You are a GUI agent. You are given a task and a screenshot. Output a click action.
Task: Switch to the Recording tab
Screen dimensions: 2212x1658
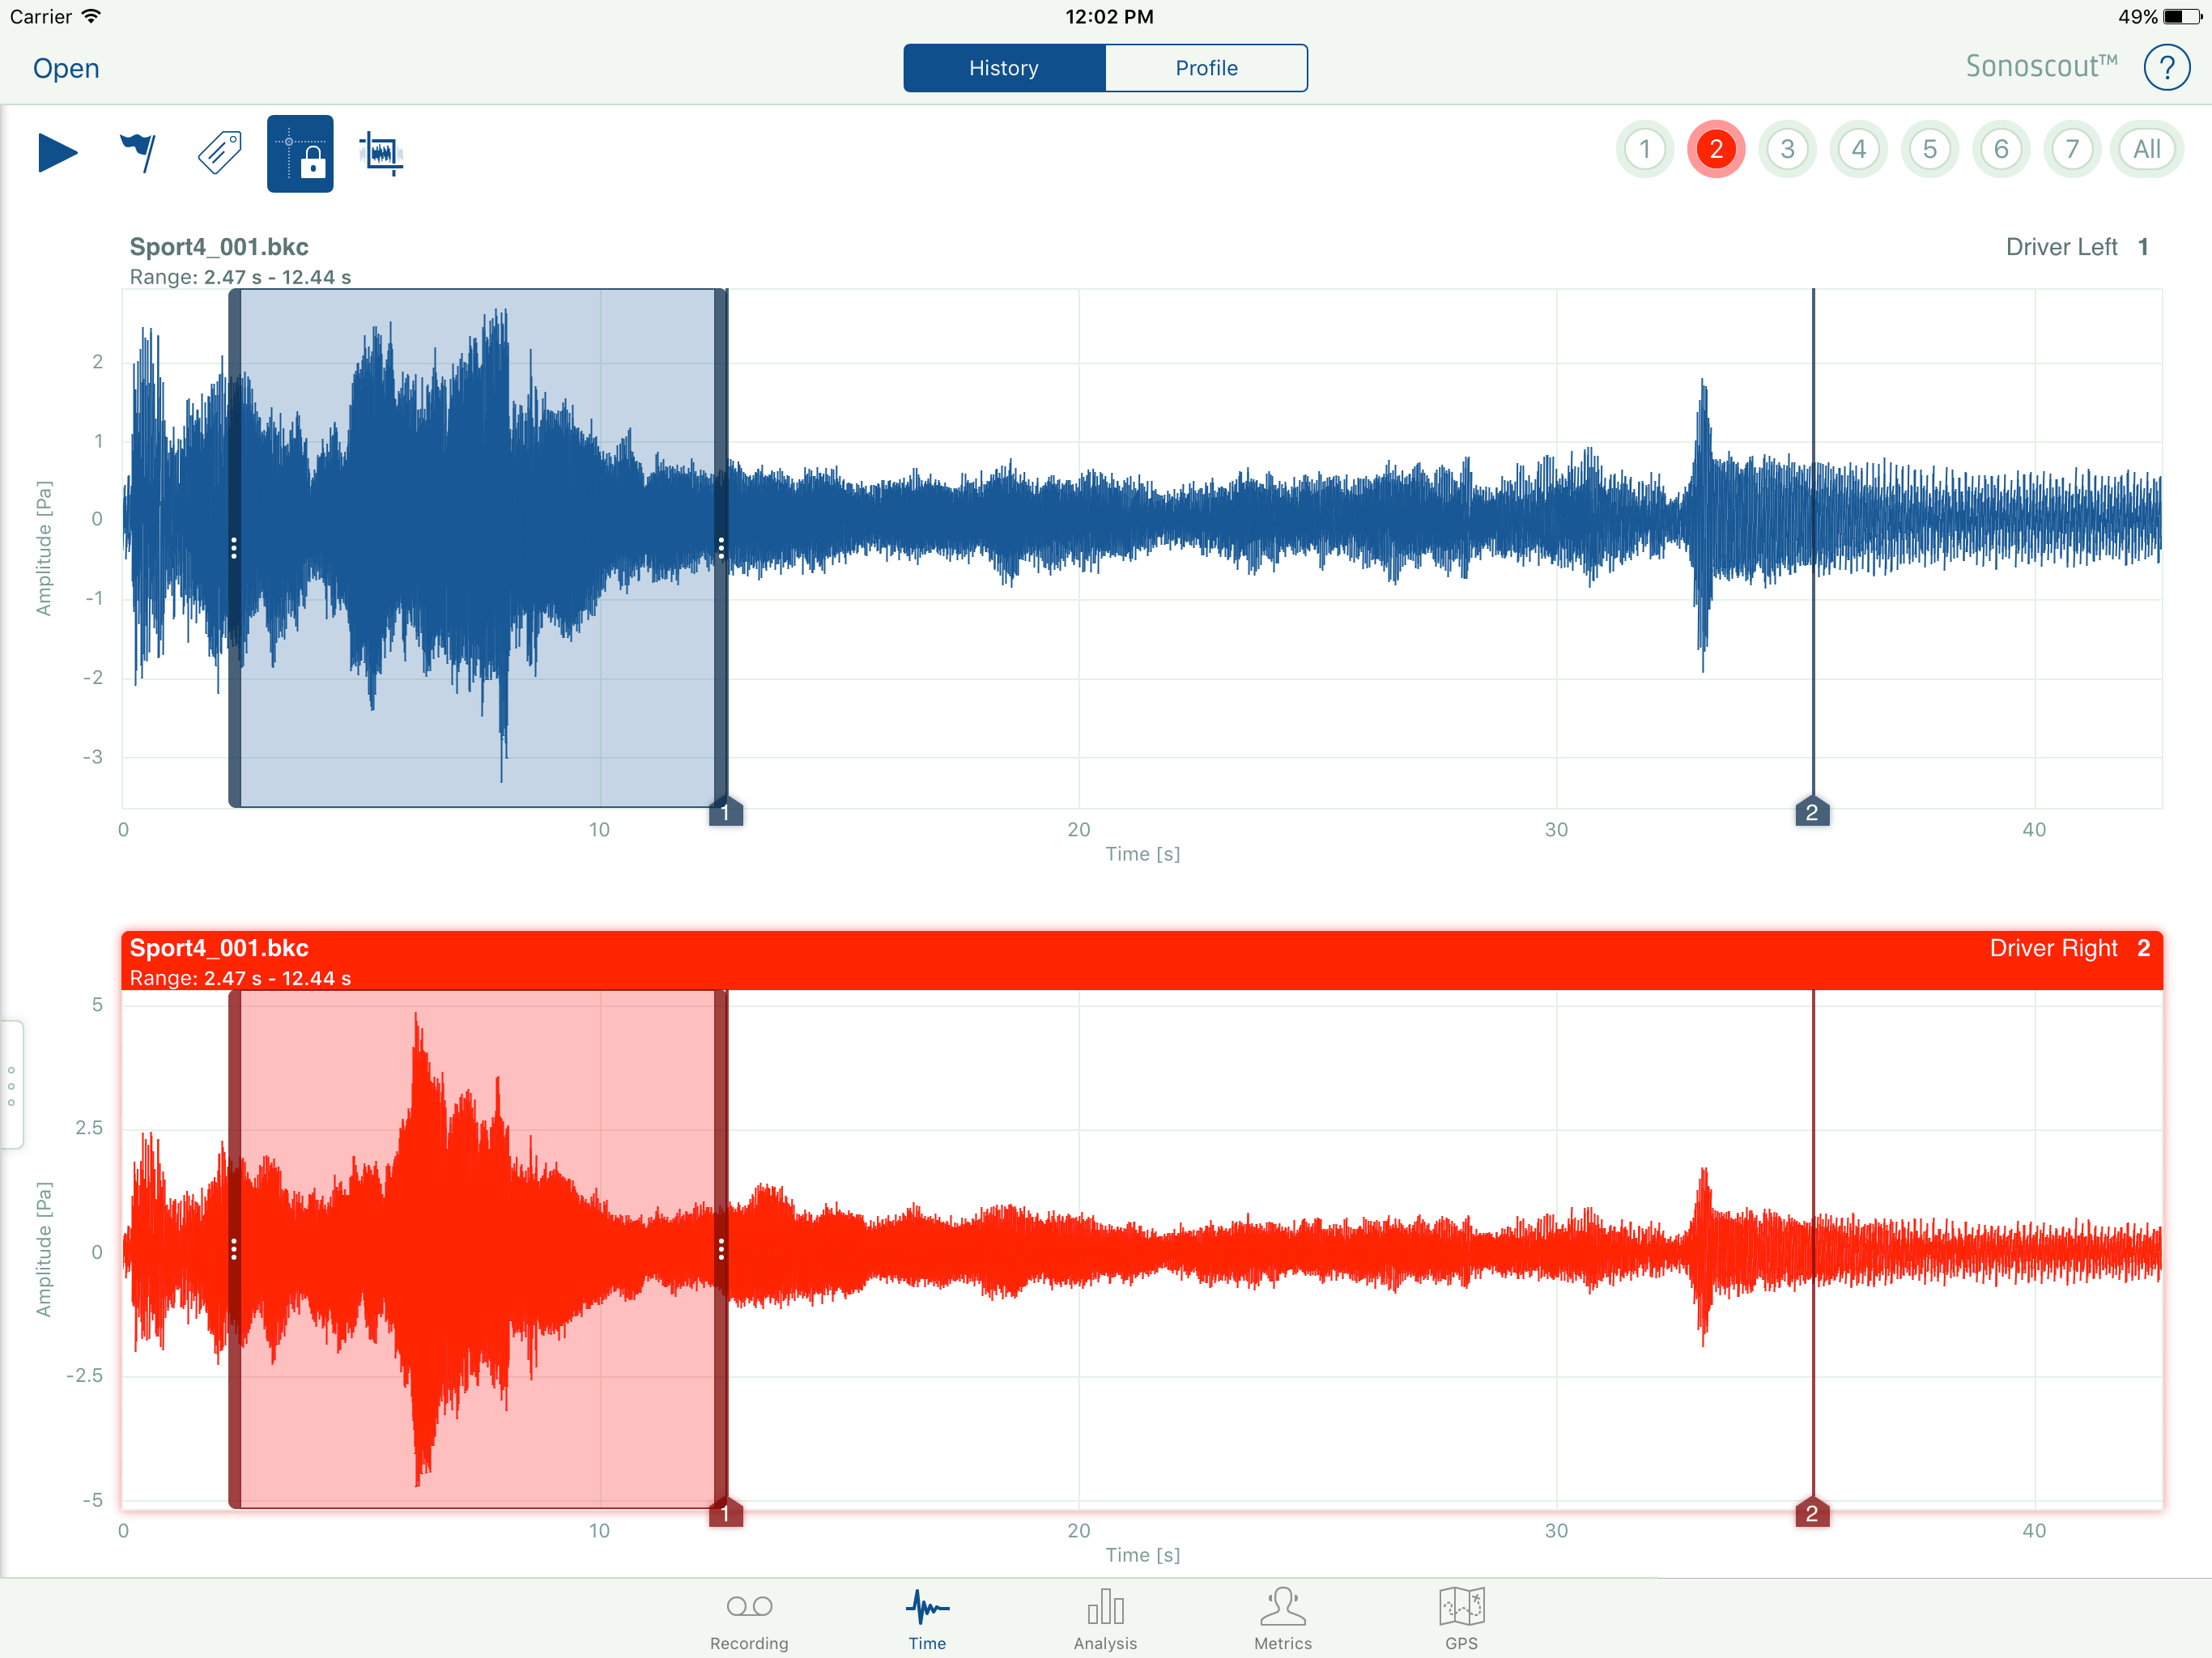tap(749, 1619)
